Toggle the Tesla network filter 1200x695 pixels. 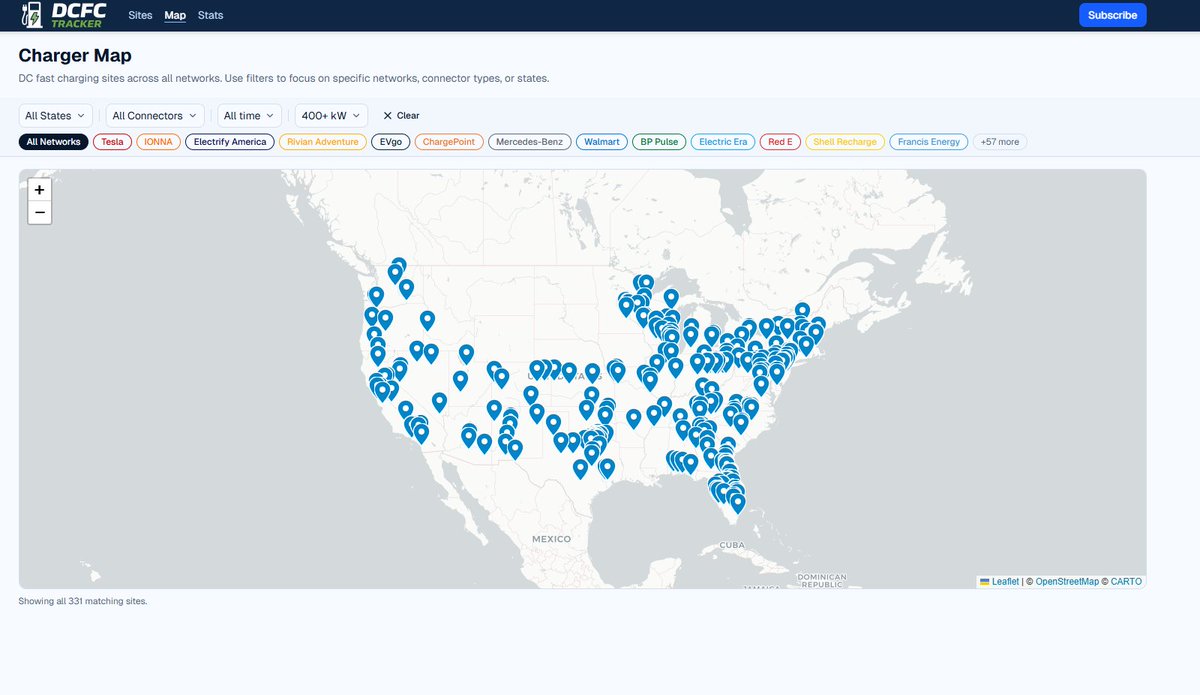coord(113,142)
